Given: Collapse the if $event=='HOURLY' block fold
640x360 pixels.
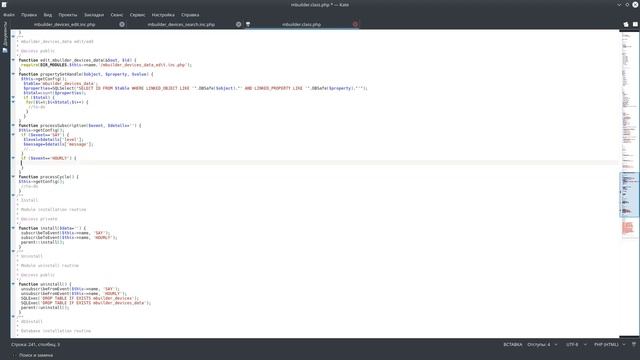Looking at the screenshot, I should (x=13, y=158).
